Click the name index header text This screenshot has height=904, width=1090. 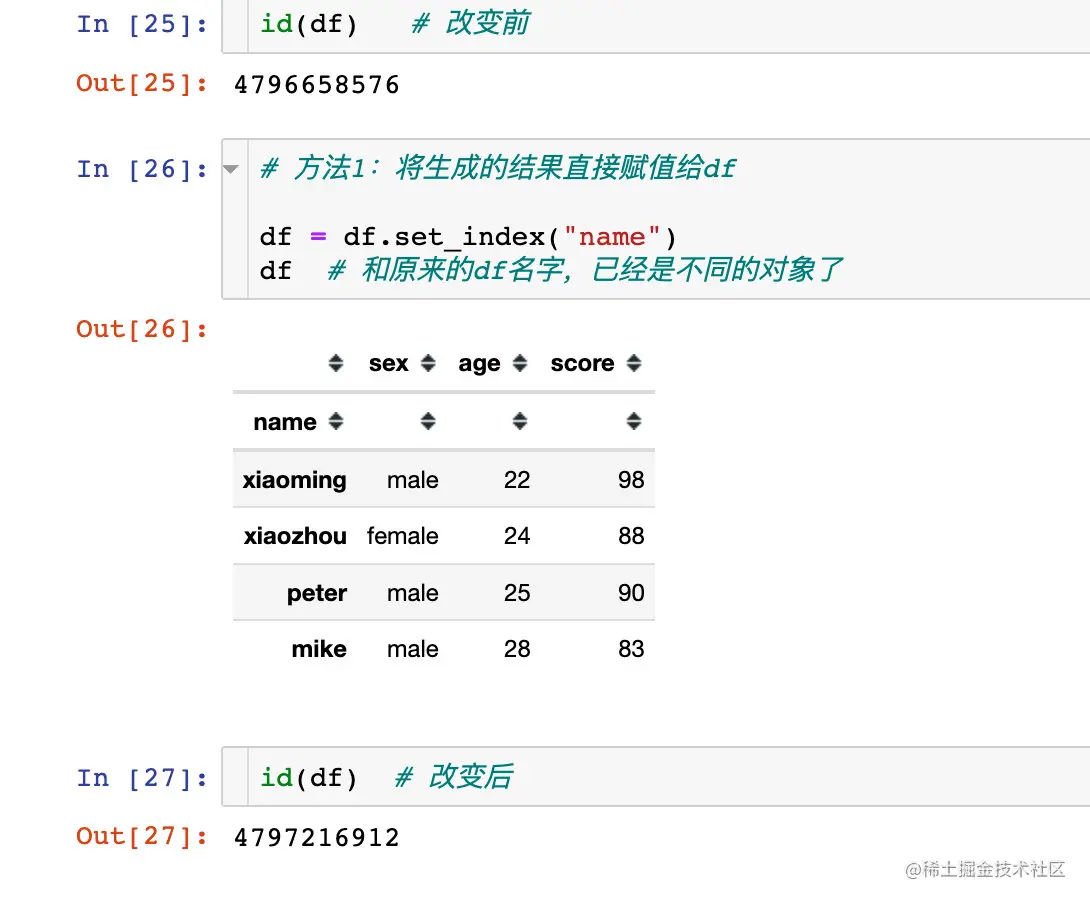pos(285,421)
